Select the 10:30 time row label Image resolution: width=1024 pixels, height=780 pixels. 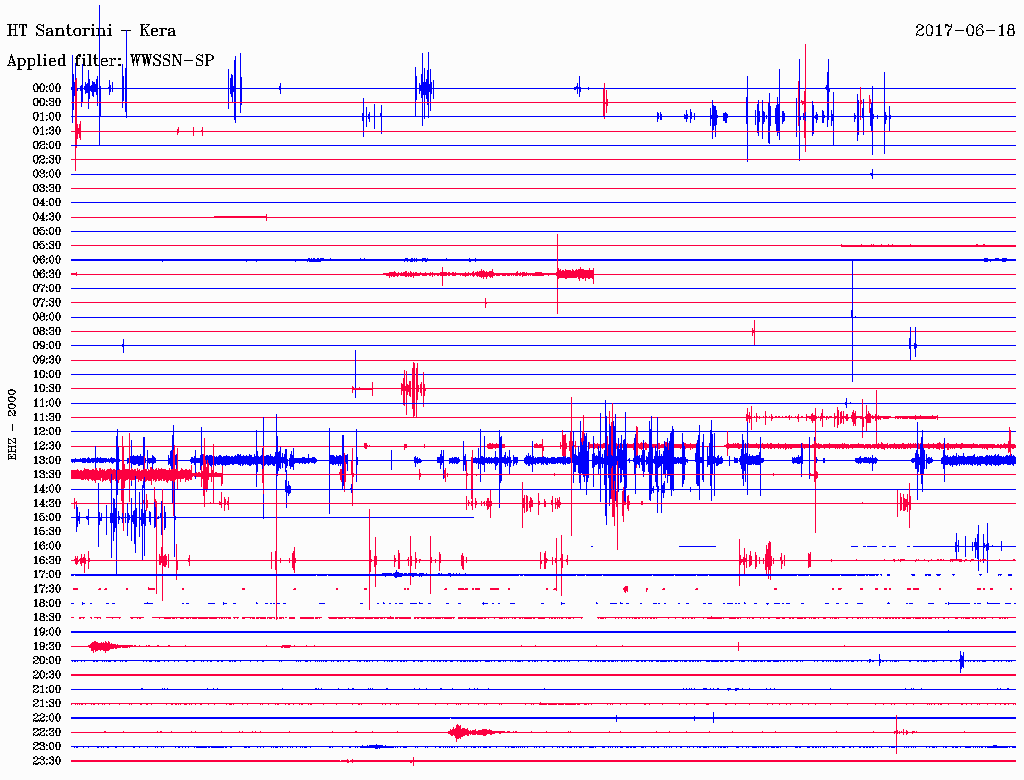click(x=47, y=389)
